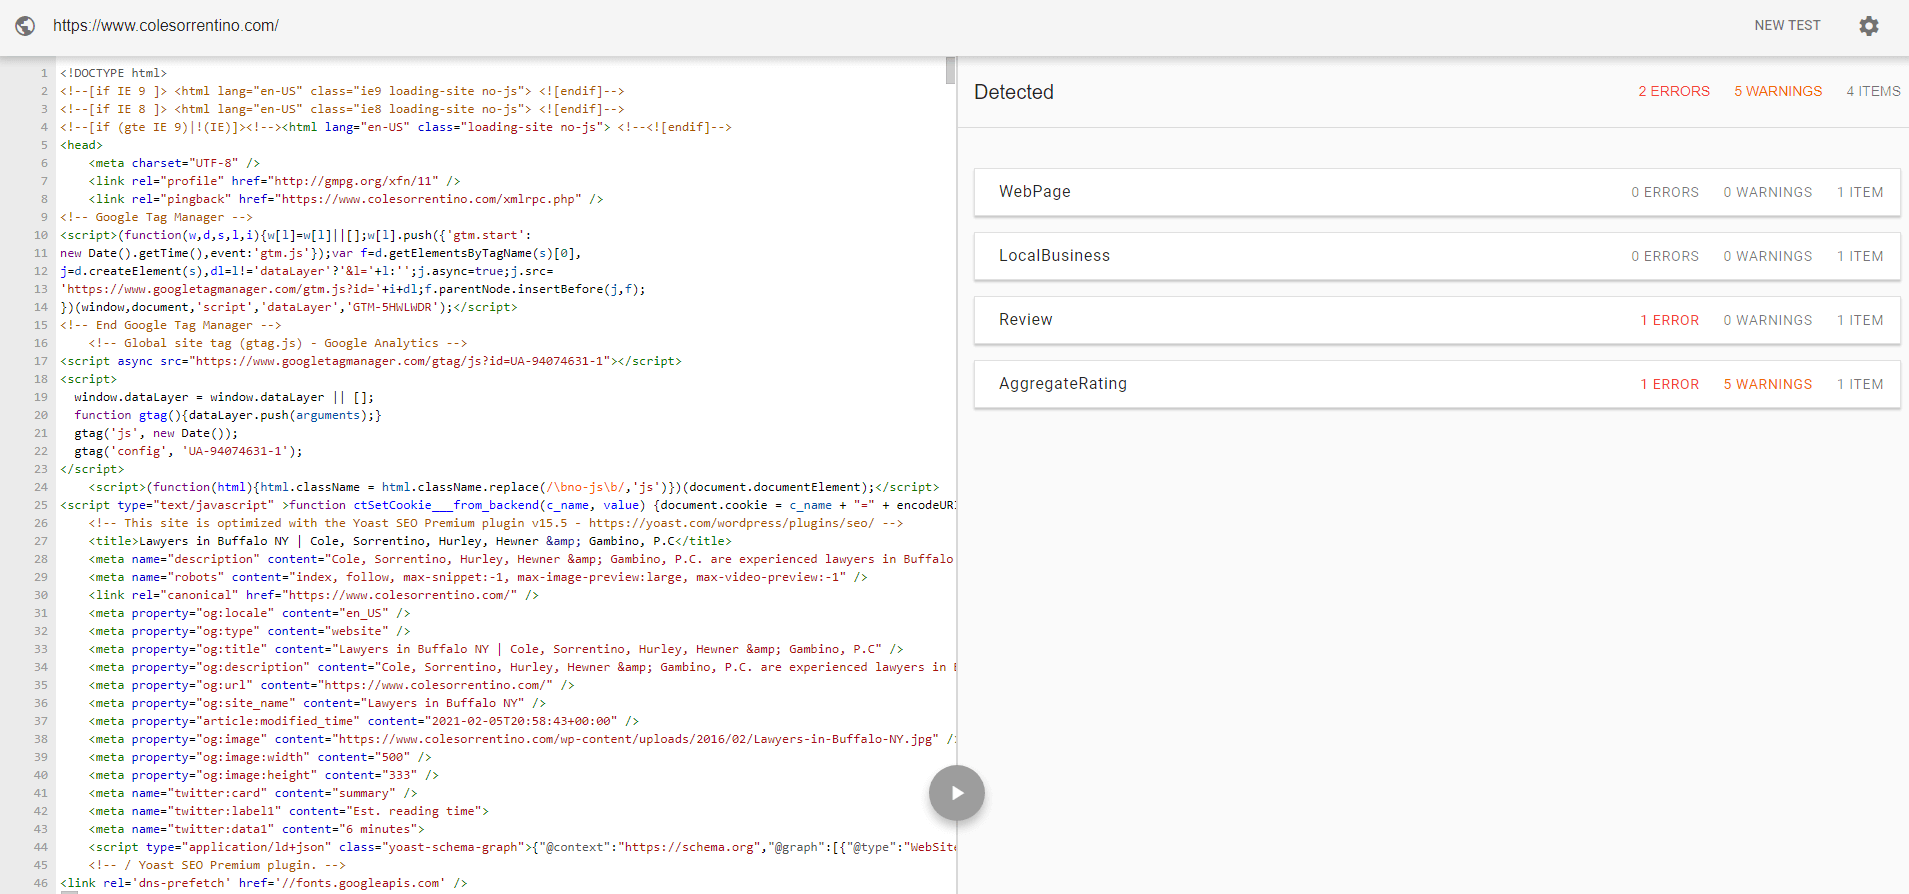1909x894 pixels.
Task: Expand the AggregateRating result row
Action: 1437,384
